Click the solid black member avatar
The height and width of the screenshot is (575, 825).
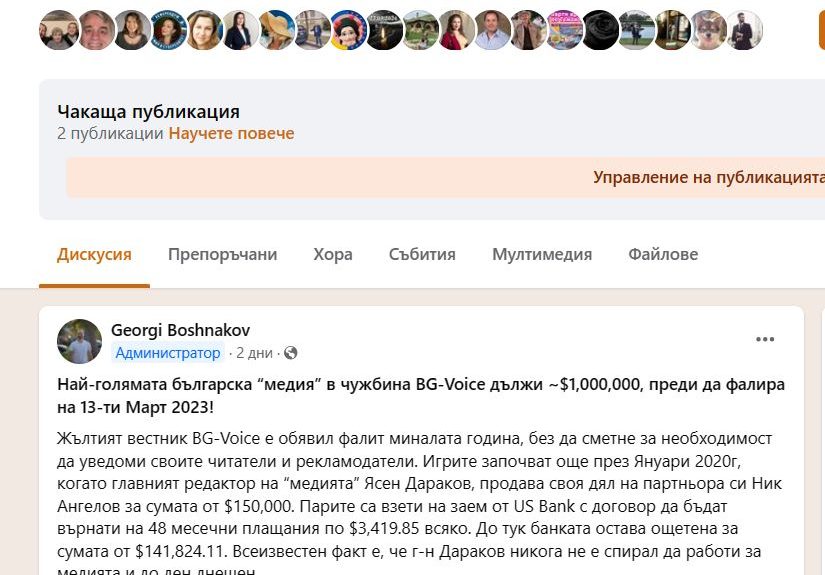click(600, 30)
